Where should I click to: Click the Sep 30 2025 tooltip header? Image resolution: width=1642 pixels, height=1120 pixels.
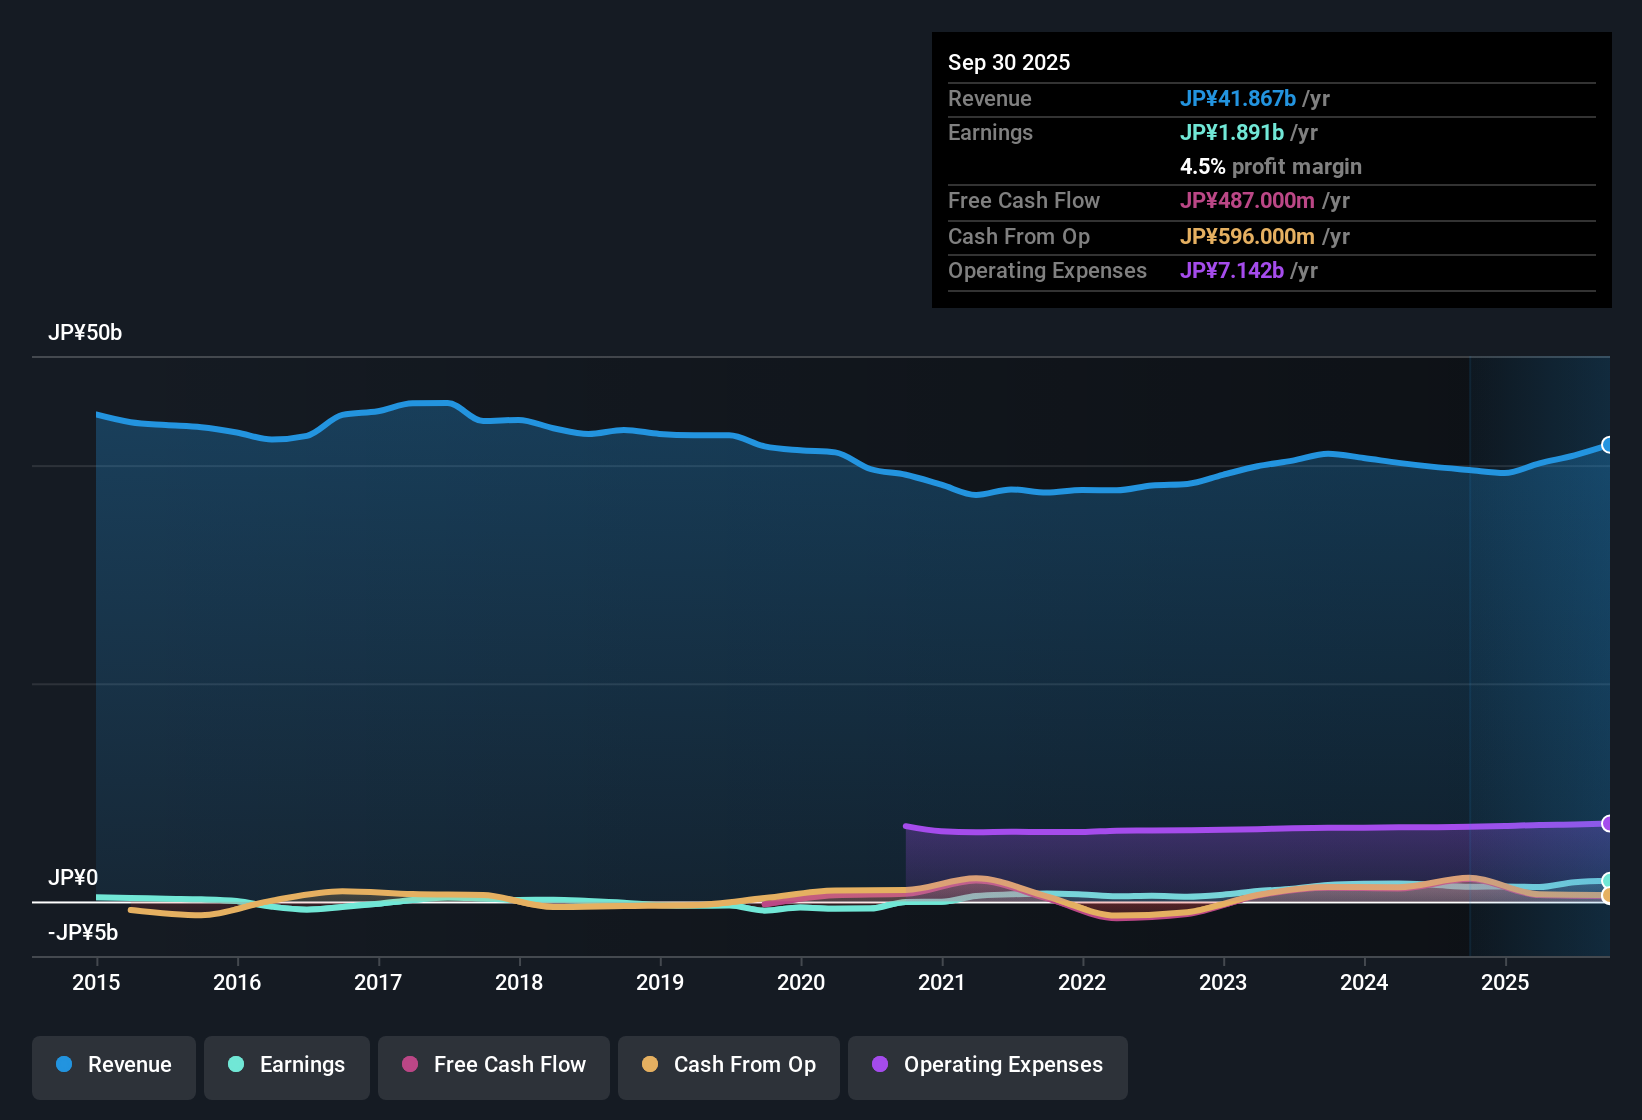pos(1009,62)
